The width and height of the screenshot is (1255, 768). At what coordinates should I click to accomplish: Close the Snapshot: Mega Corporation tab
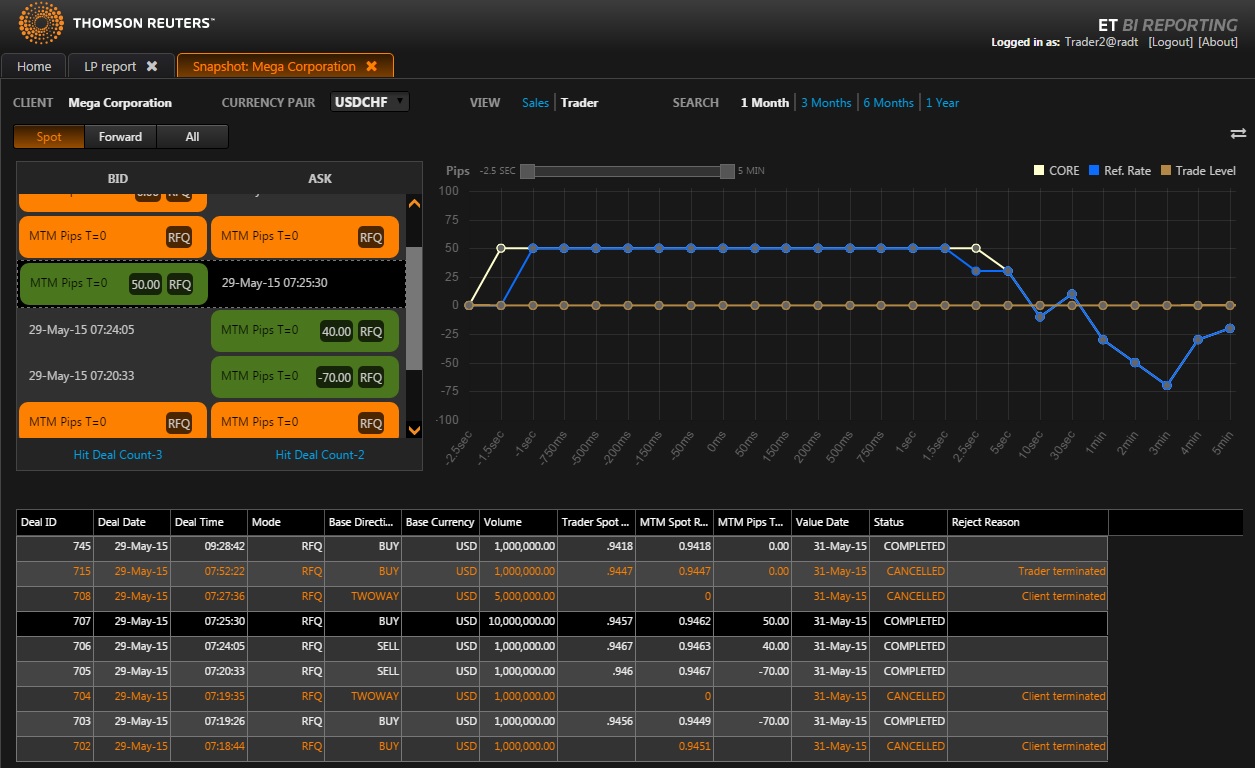click(371, 67)
